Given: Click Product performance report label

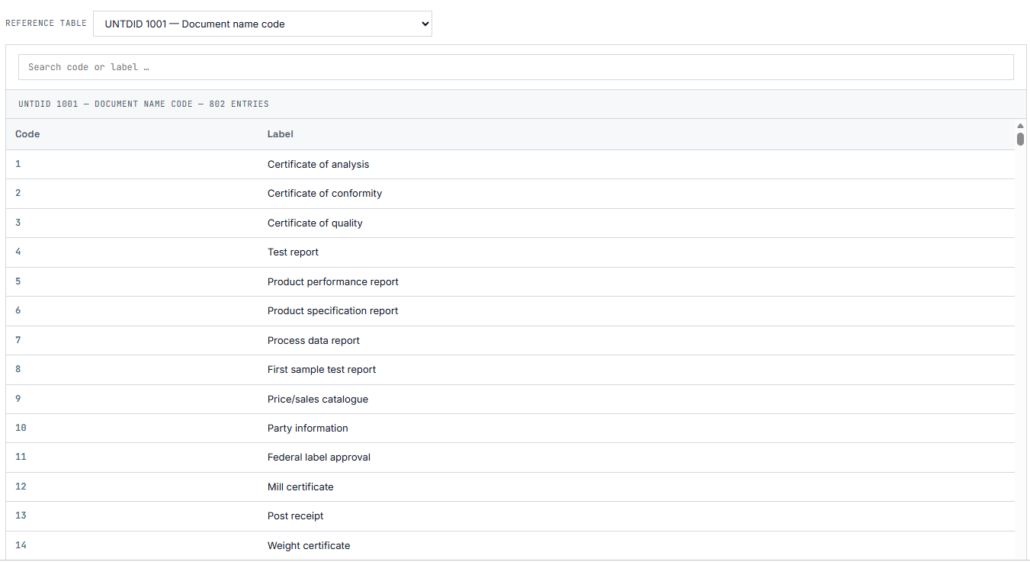Looking at the screenshot, I should point(332,282).
